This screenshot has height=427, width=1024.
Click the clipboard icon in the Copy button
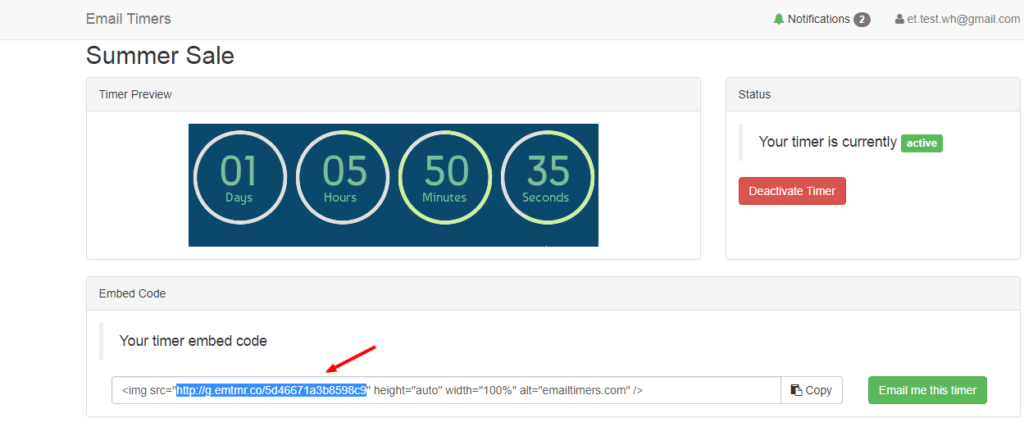[796, 390]
